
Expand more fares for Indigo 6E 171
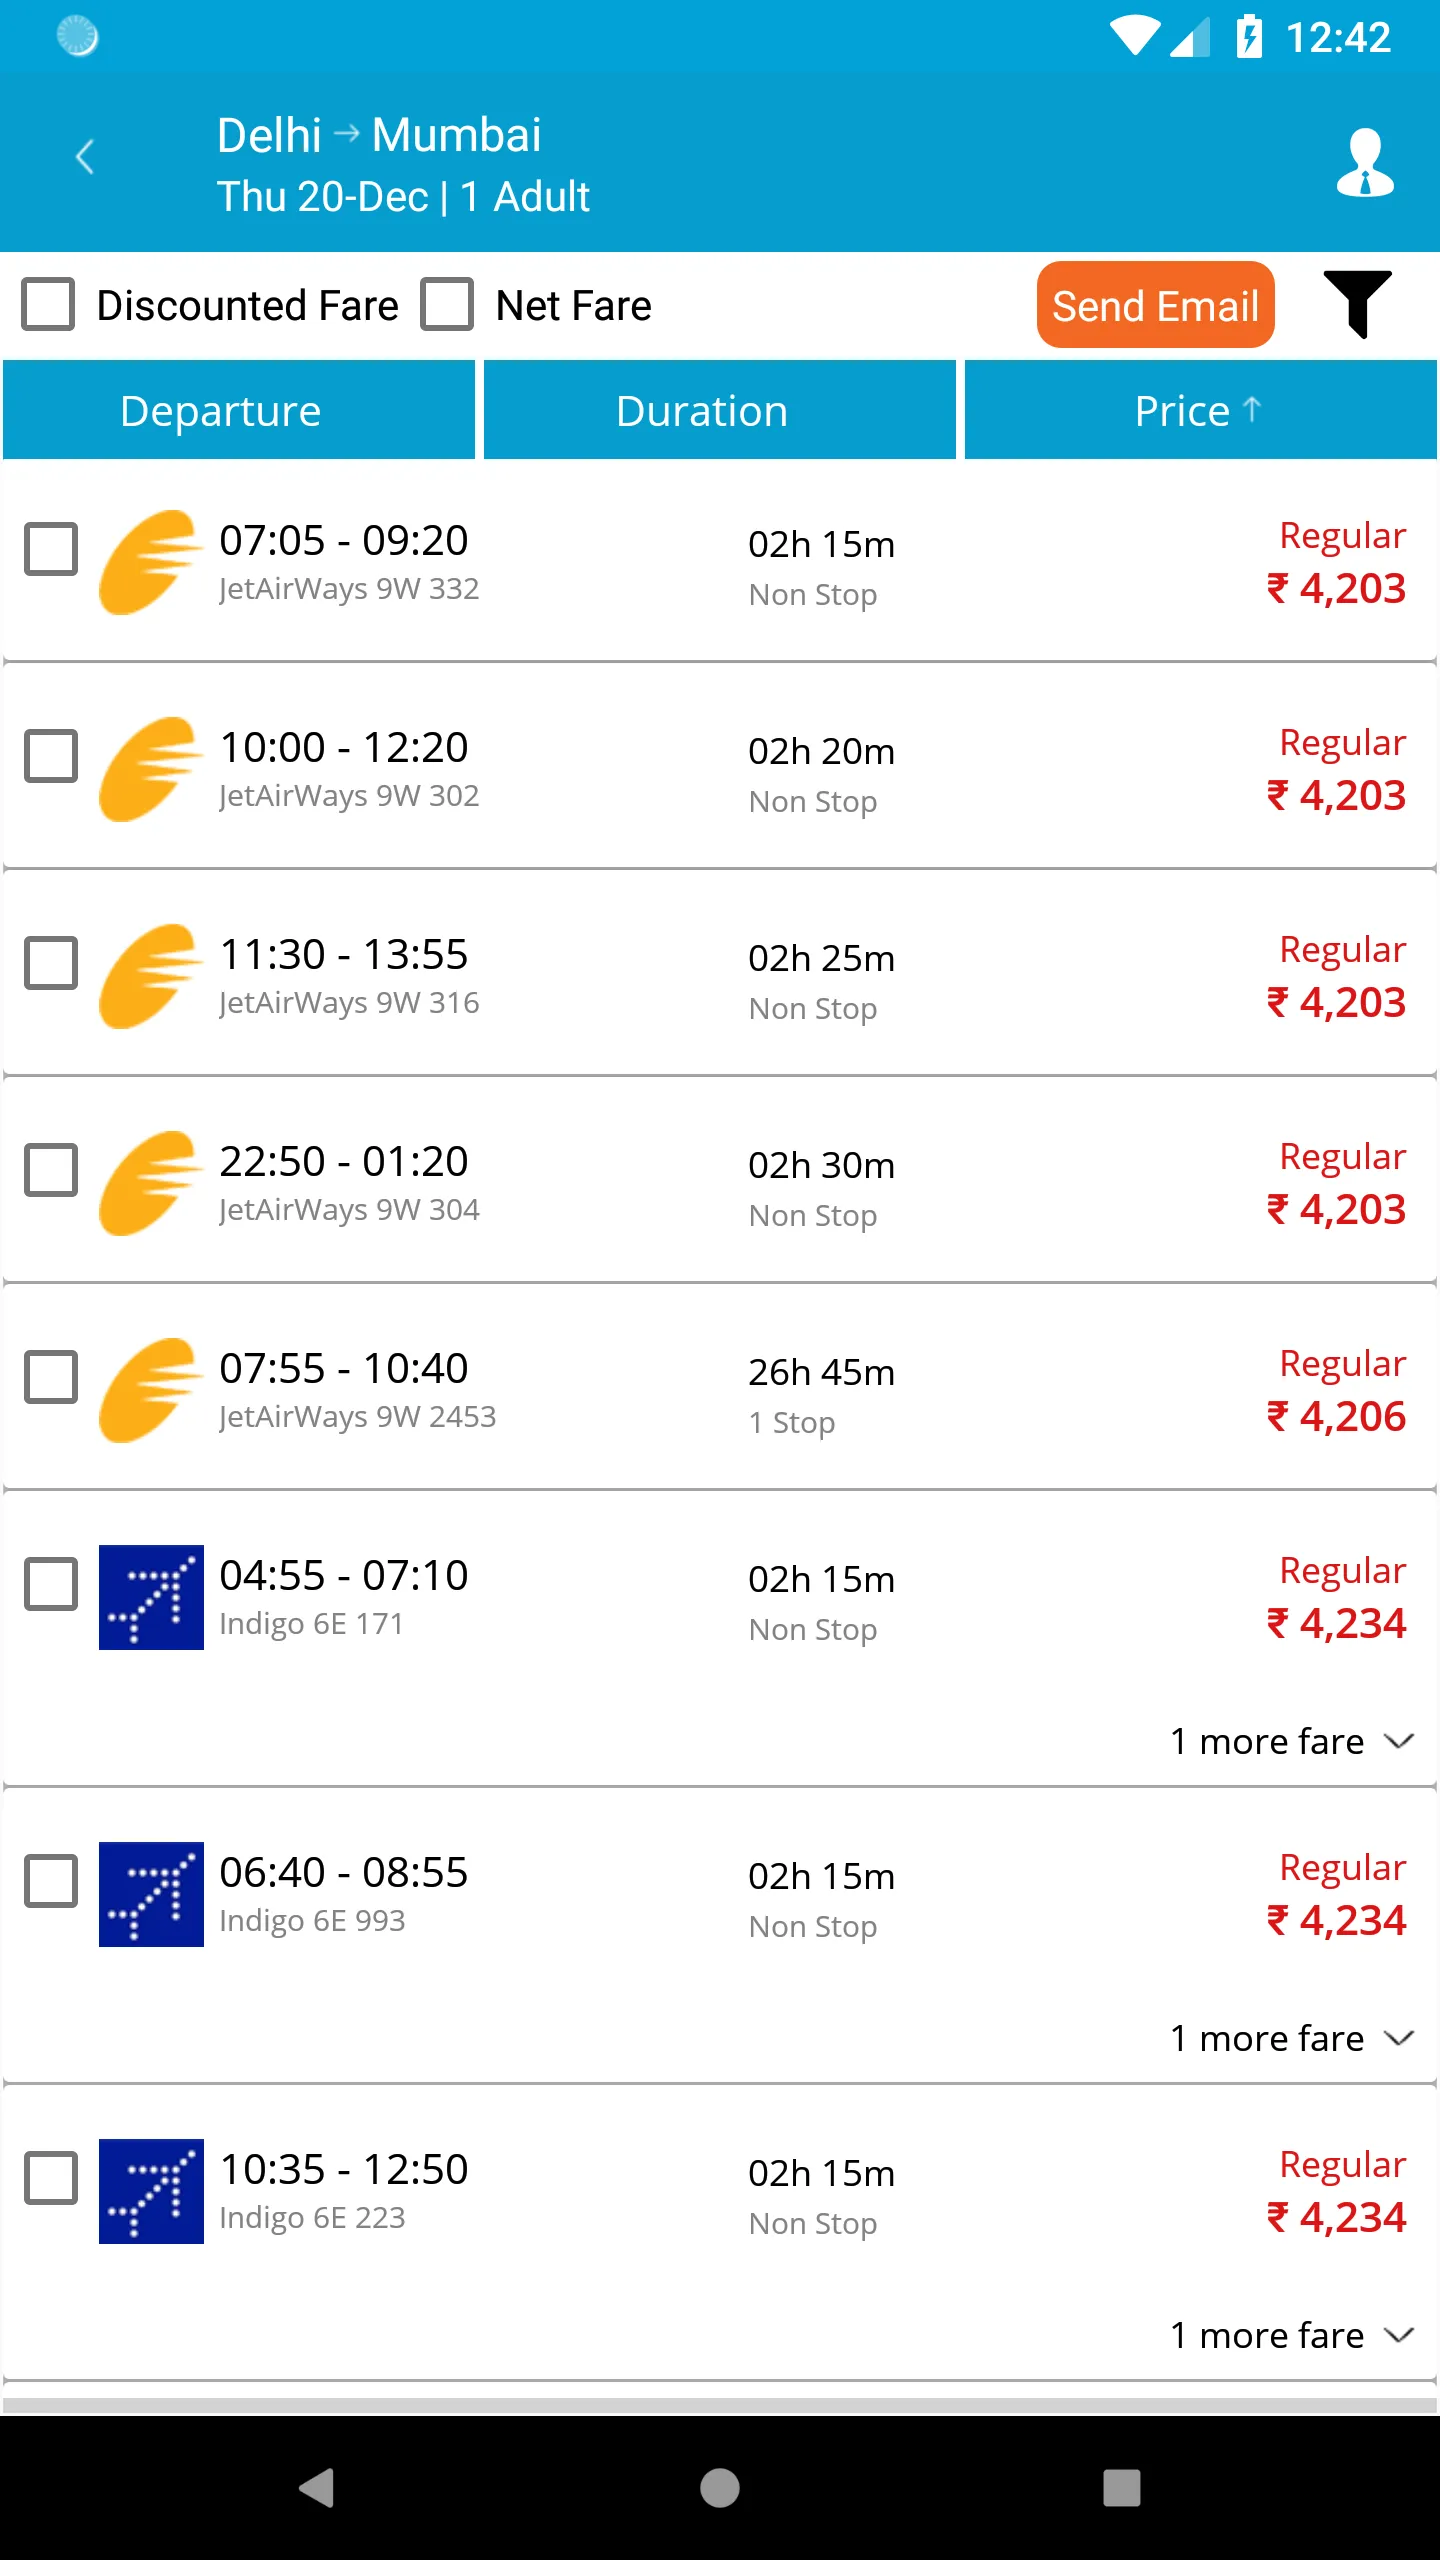(1291, 1741)
